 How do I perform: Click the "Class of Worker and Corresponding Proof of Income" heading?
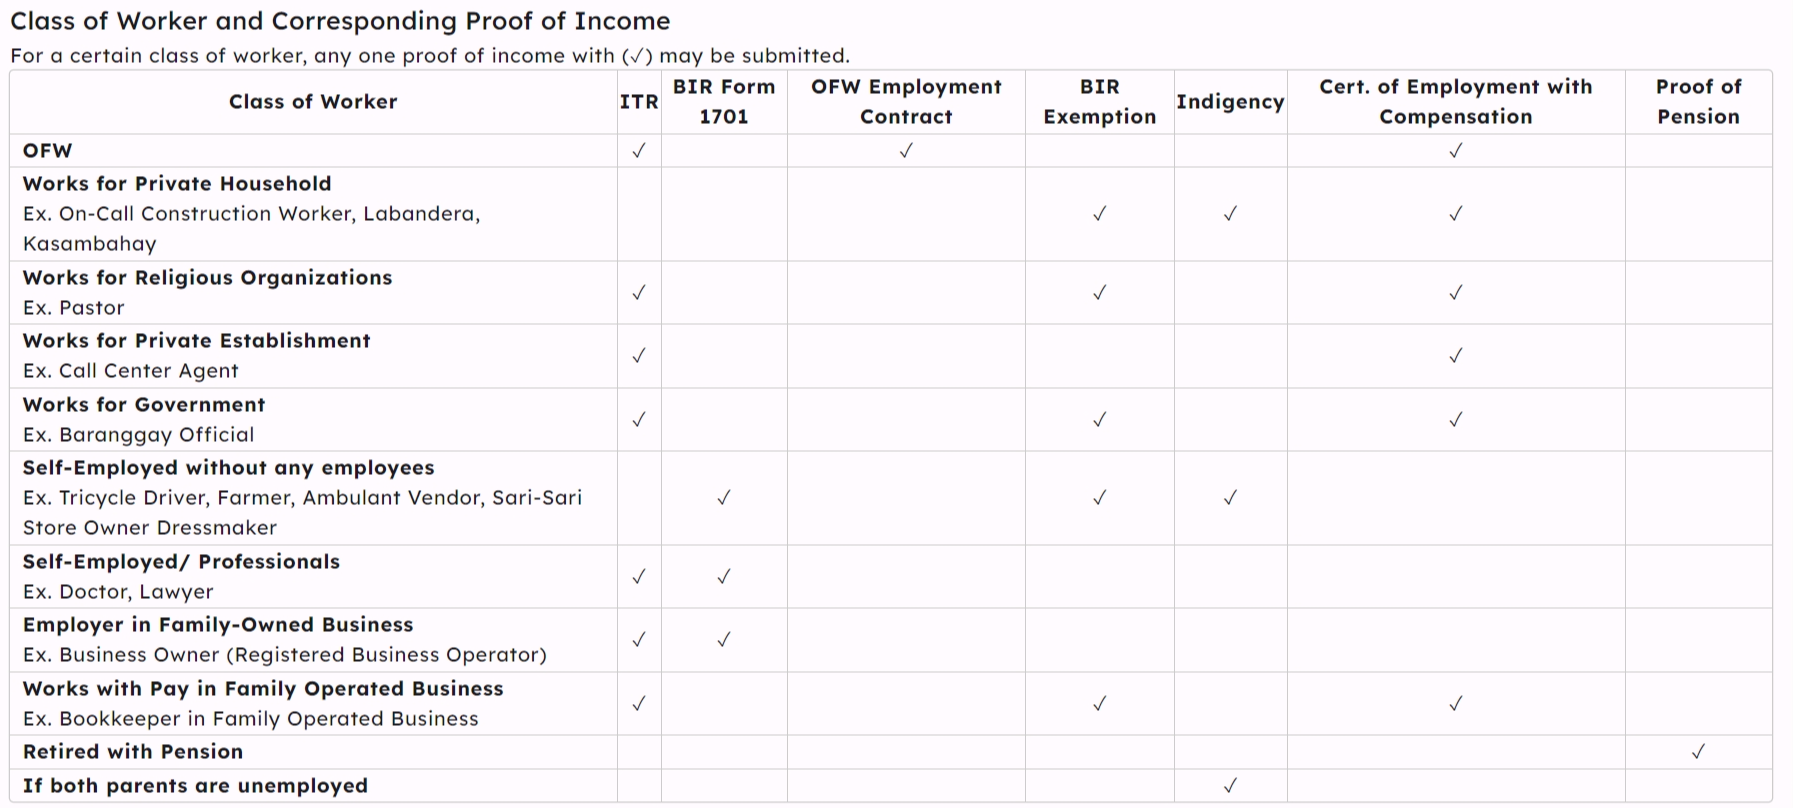(x=340, y=21)
